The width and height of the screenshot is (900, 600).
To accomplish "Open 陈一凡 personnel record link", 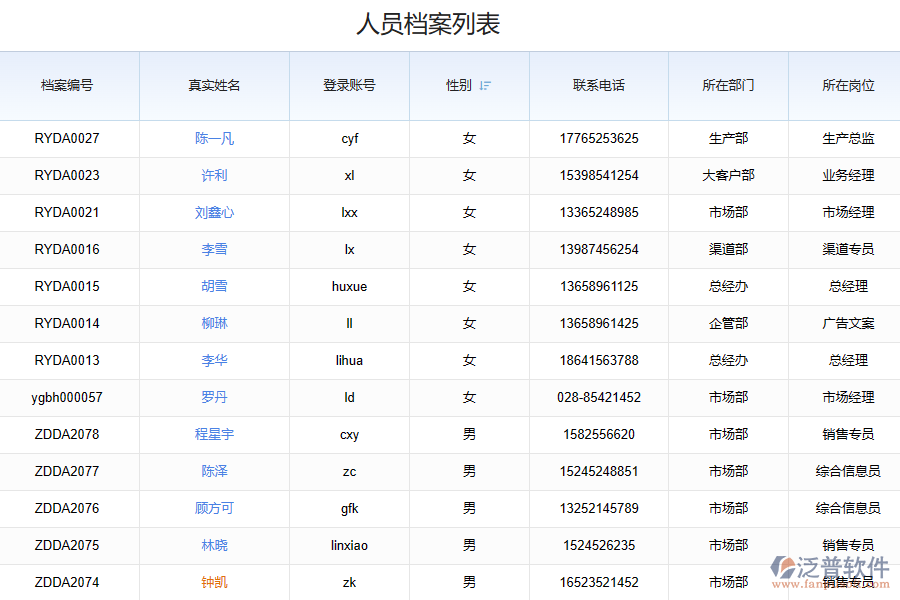I will [x=214, y=139].
